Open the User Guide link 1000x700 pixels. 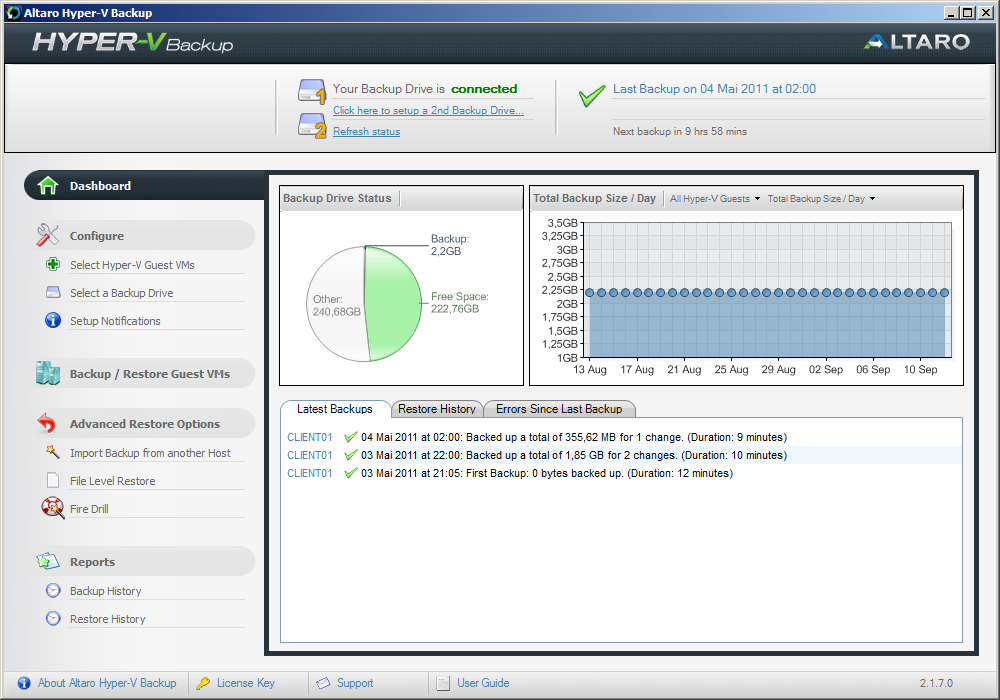(483, 683)
